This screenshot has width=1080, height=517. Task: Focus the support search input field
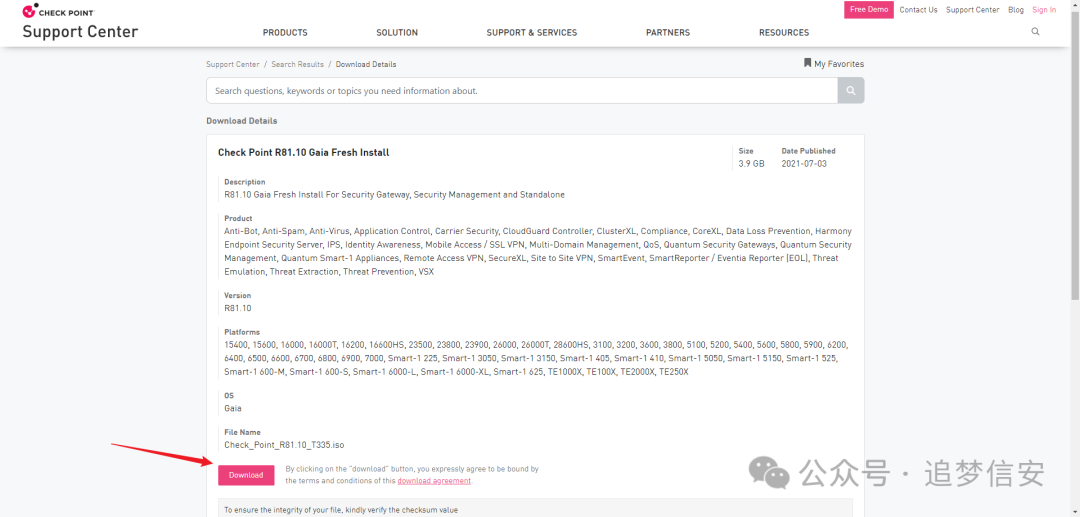point(521,90)
